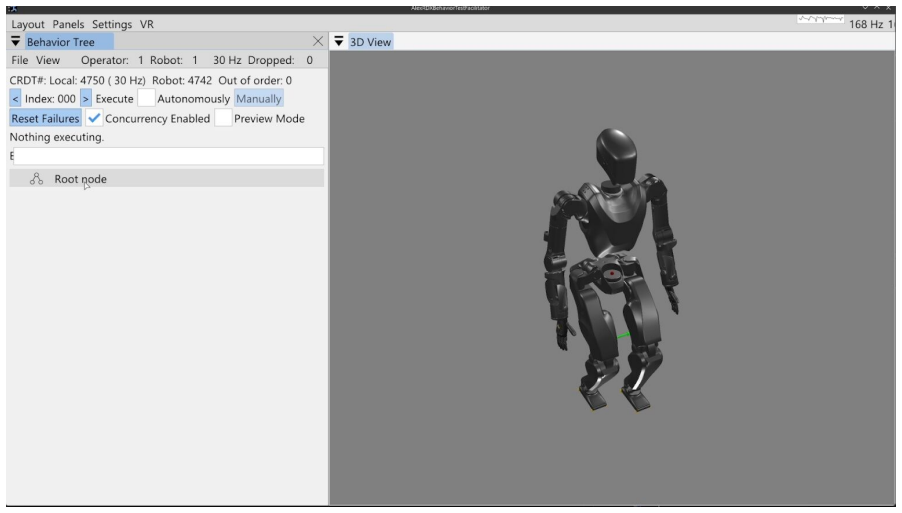Collapse the Behavior Tree panel triangle
Screen dimensions: 902x513
(16, 41)
